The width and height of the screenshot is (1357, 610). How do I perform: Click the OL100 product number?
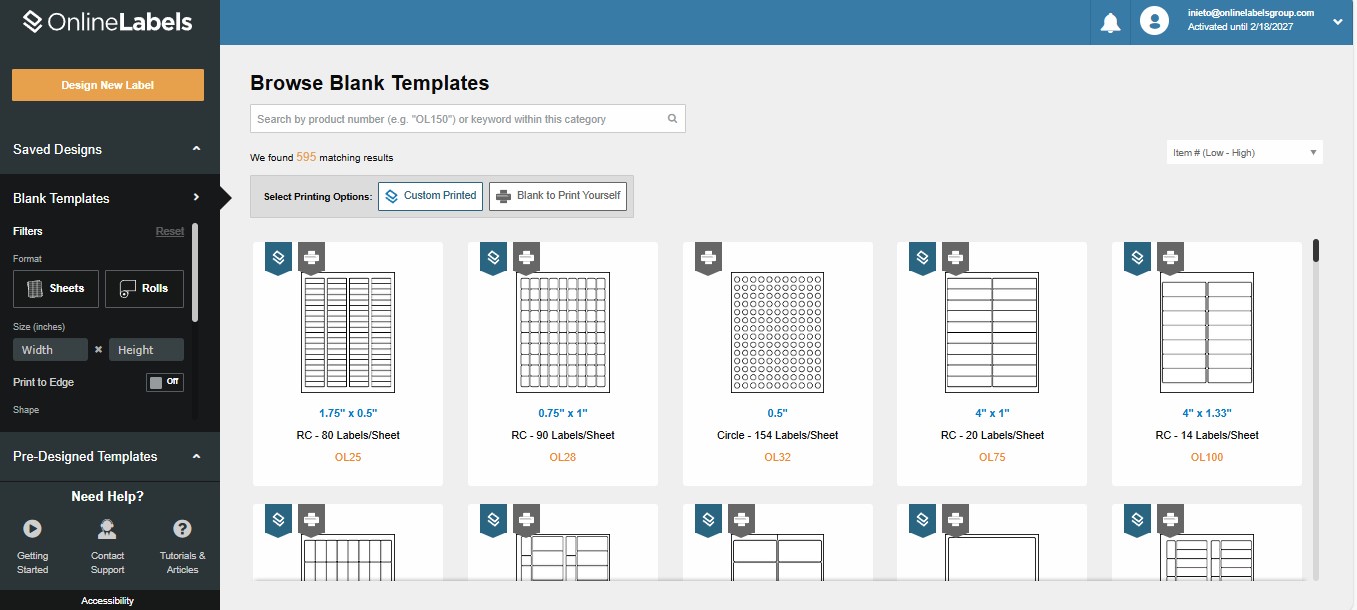coord(1207,457)
